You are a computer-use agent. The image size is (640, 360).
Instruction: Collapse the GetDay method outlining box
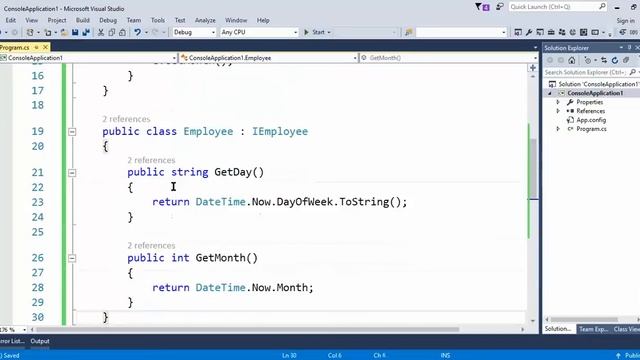(x=72, y=173)
